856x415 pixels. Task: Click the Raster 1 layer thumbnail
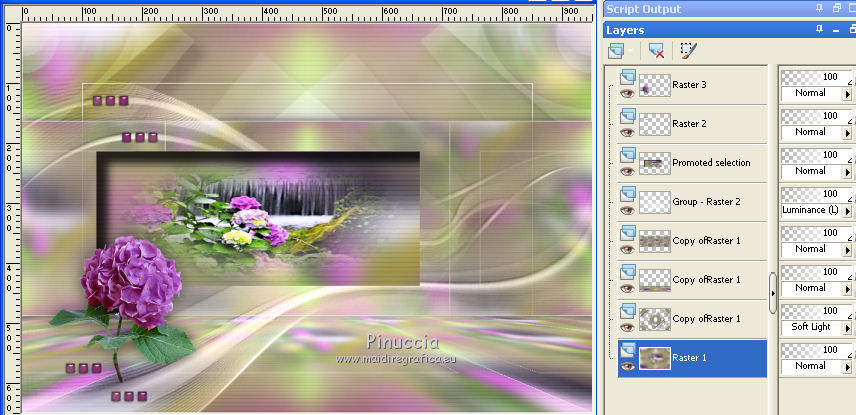pyautogui.click(x=655, y=358)
